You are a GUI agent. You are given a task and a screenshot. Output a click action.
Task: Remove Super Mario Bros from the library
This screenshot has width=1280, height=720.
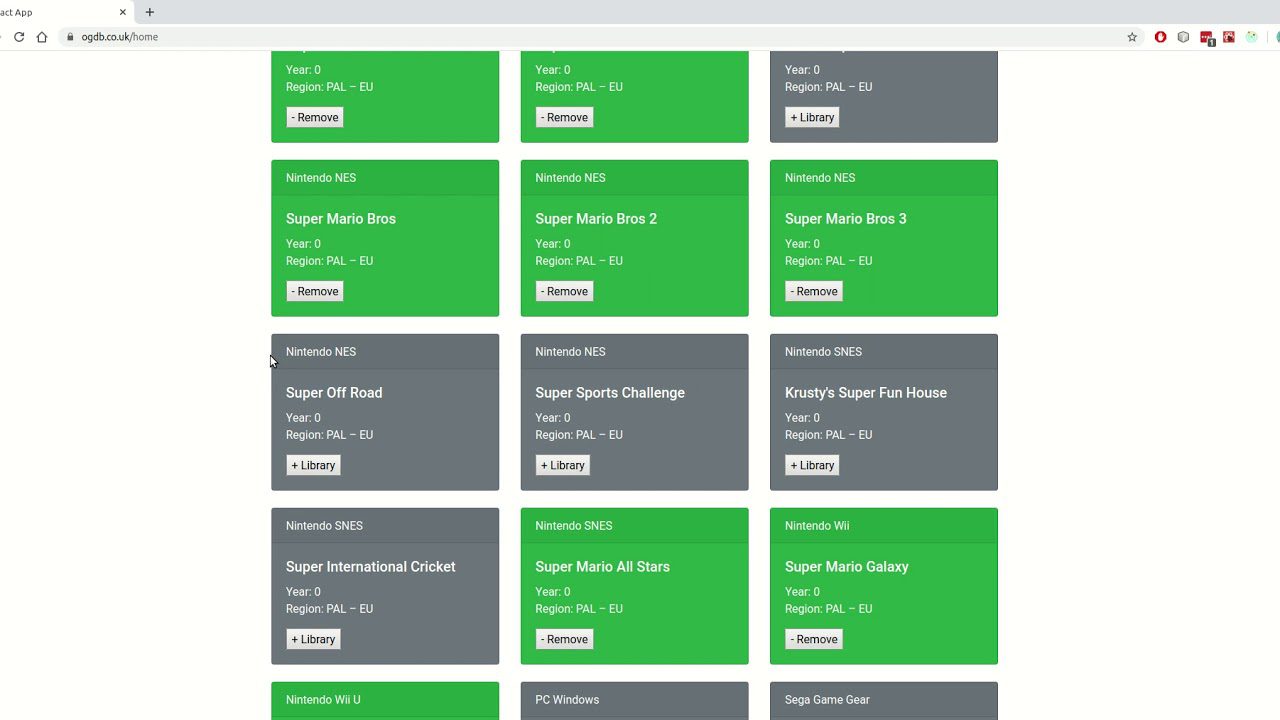point(314,291)
